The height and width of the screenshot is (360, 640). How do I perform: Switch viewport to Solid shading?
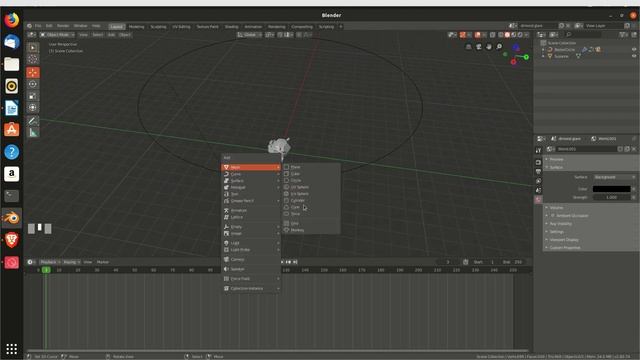(507, 35)
